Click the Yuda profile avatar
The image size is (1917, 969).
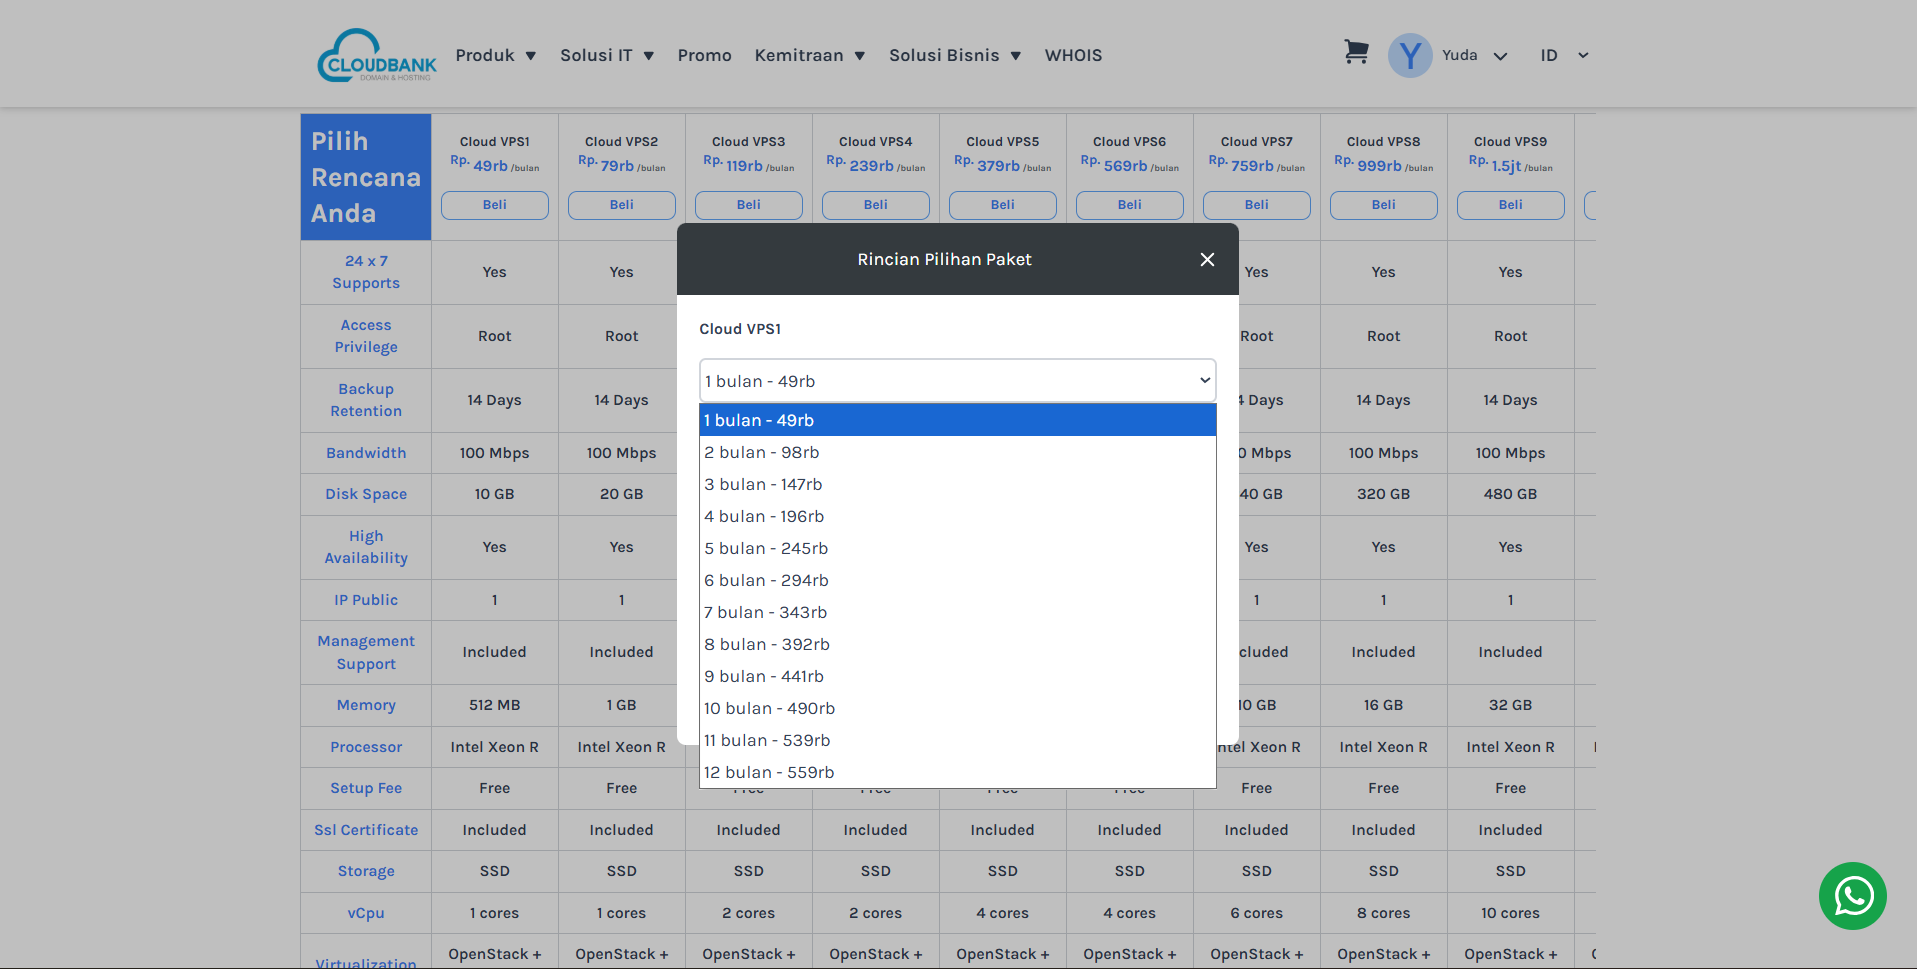pos(1410,56)
